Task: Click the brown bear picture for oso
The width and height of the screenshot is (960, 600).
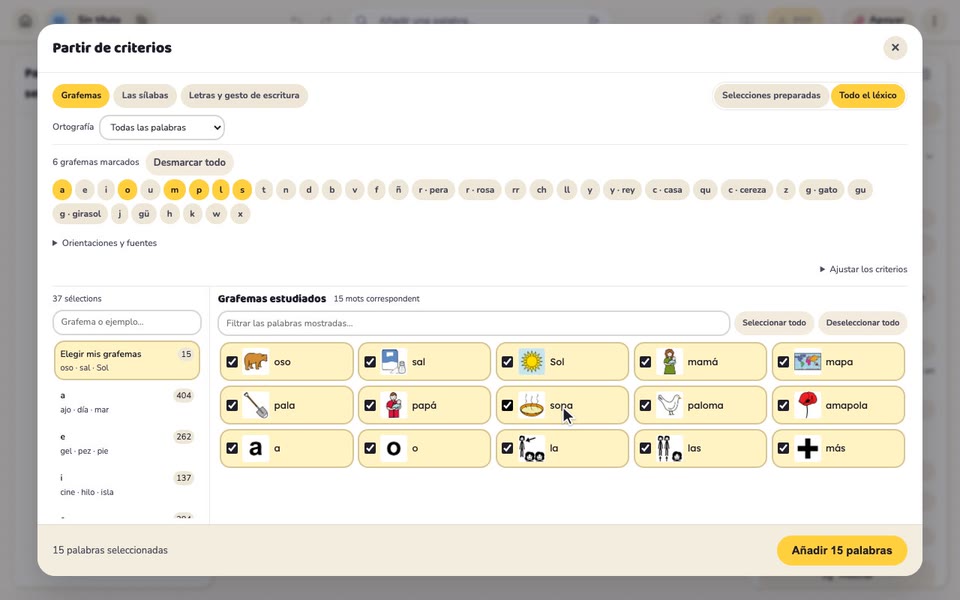Action: 255,361
